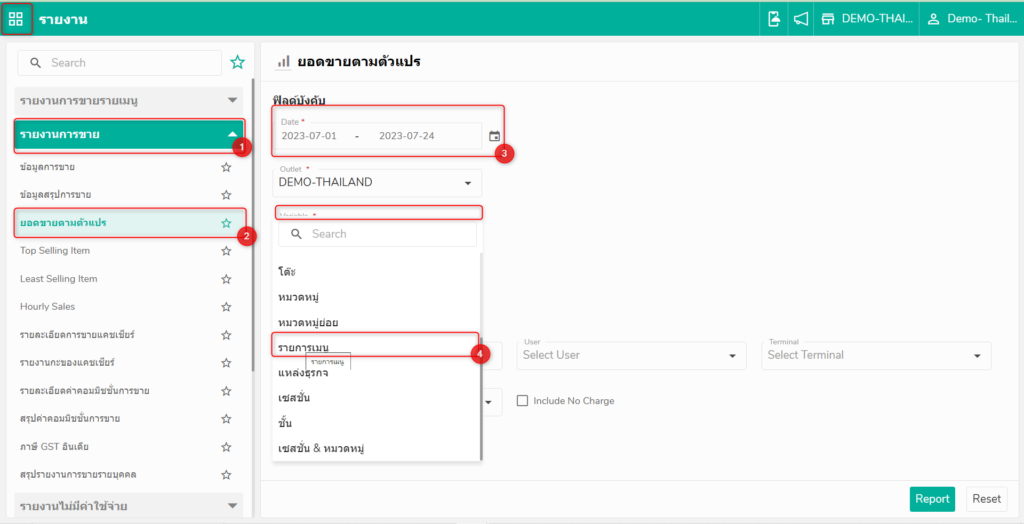Open the main apps grid menu
The image size is (1024, 524).
(x=16, y=19)
